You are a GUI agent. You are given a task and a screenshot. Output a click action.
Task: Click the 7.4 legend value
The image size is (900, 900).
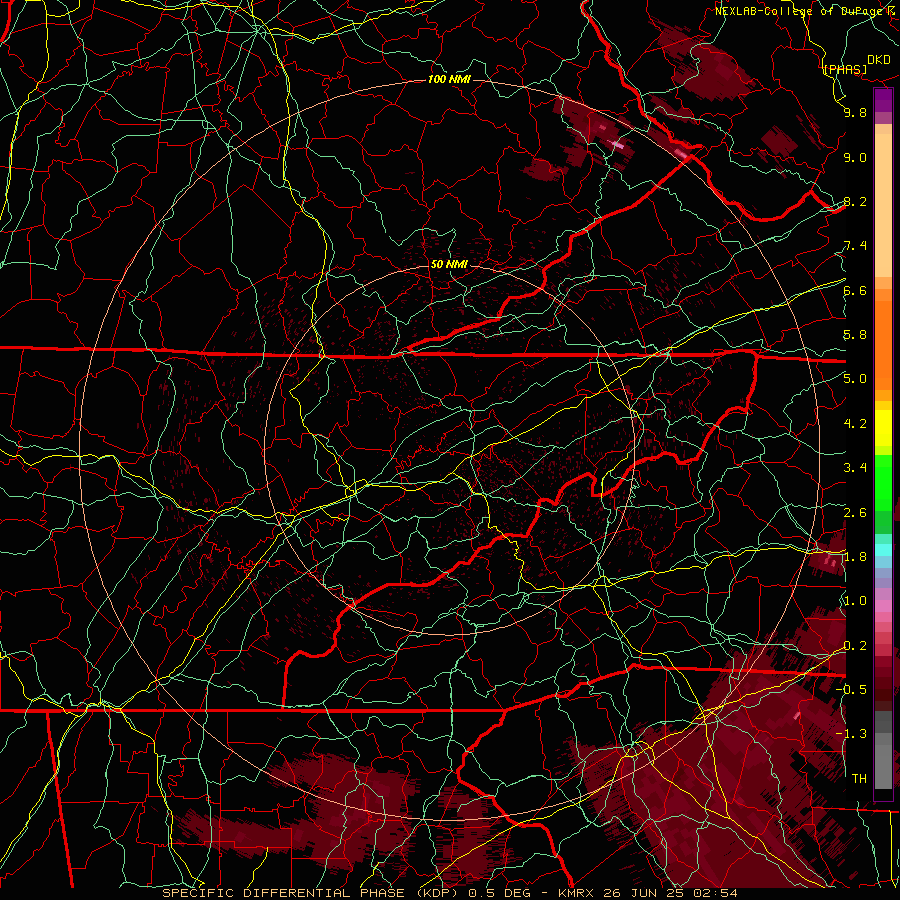[855, 246]
